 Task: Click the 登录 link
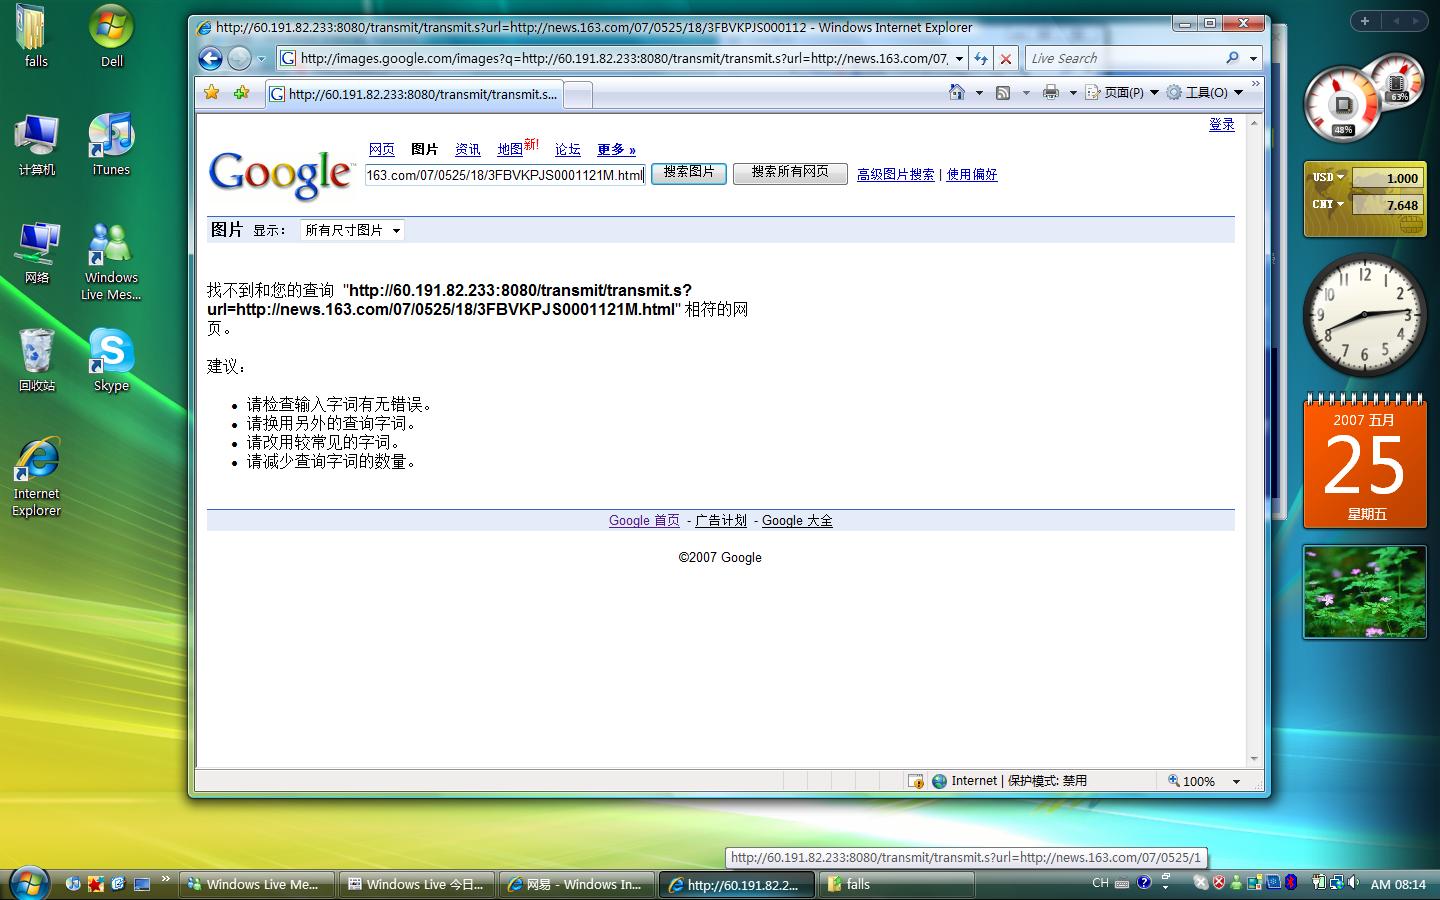coord(1222,125)
